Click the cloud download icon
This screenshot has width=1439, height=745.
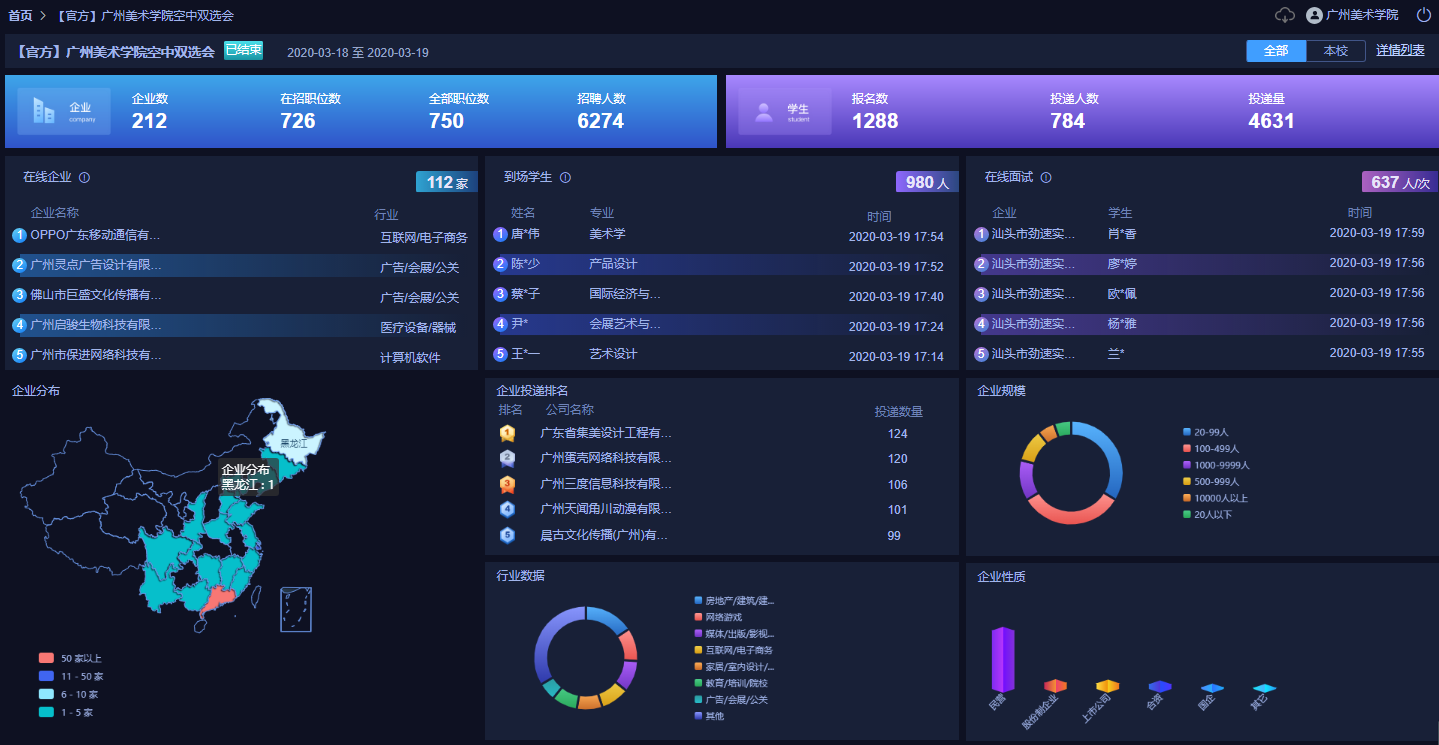1285,15
